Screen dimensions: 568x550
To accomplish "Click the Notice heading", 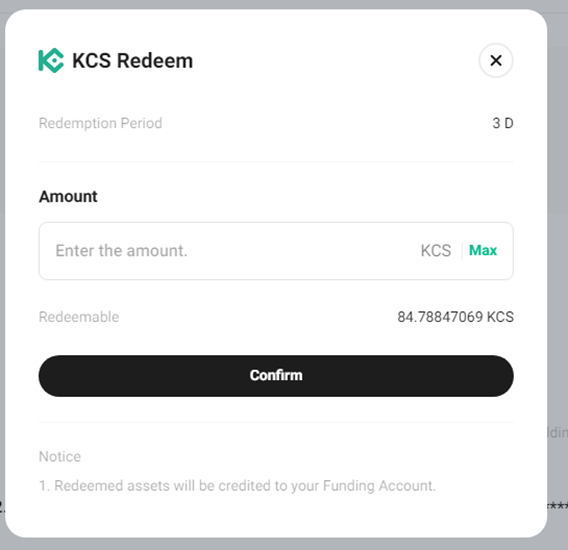I will [60, 457].
